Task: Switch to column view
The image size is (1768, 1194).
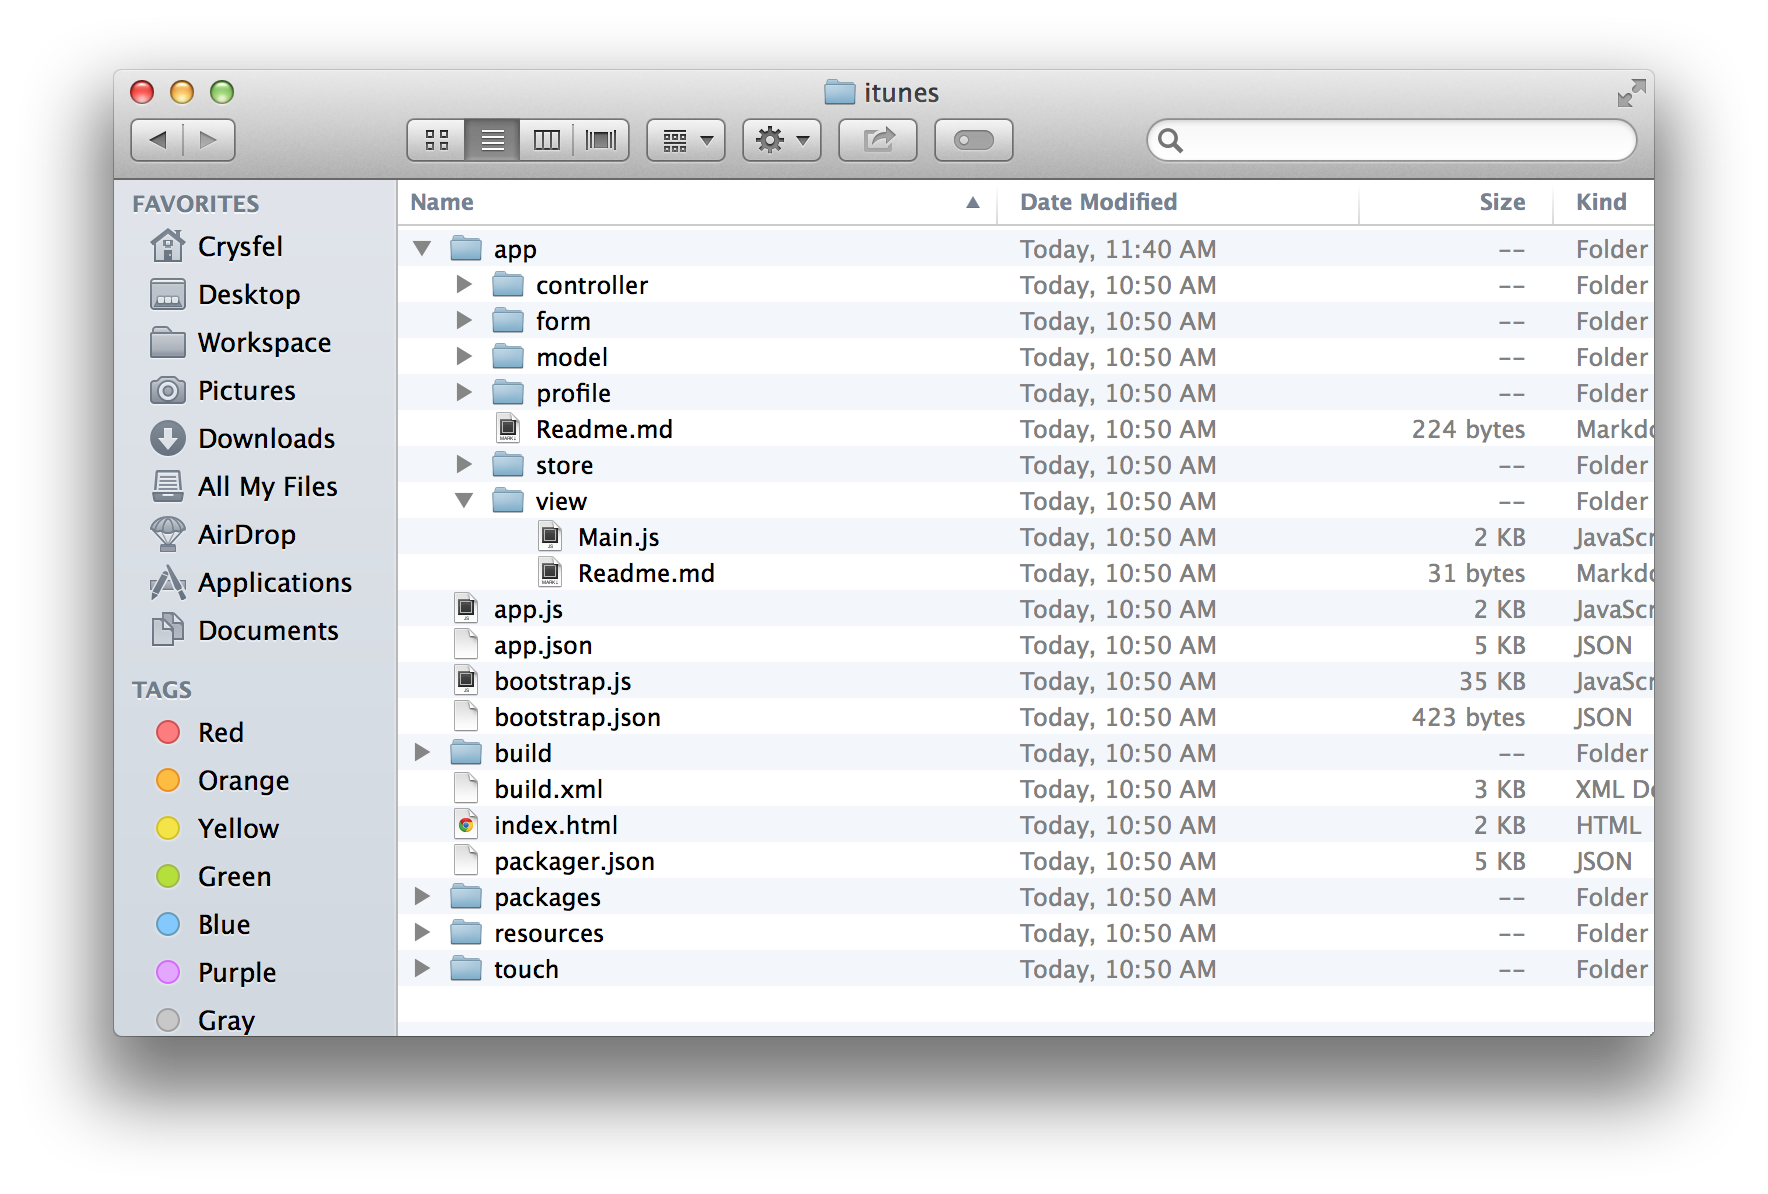Action: tap(546, 140)
